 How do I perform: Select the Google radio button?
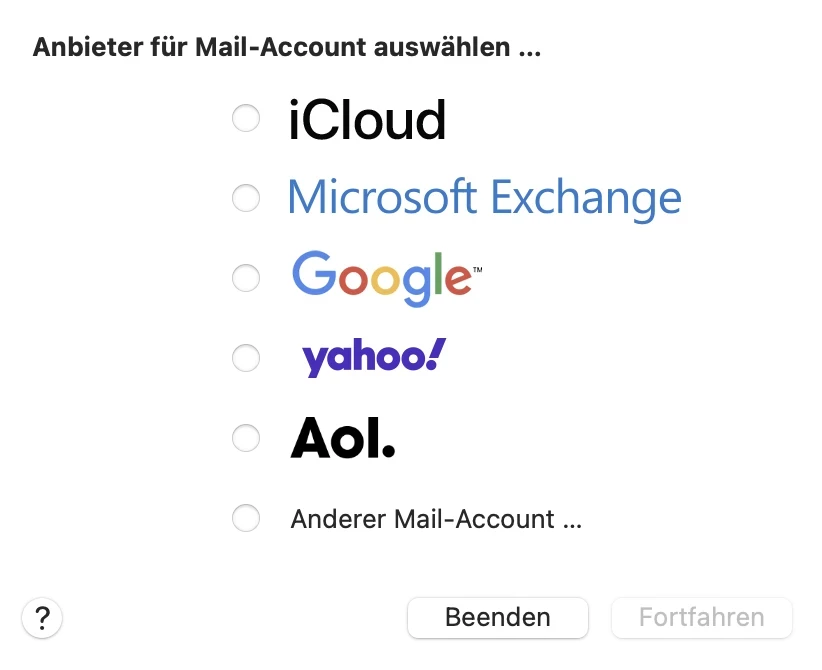coord(246,278)
